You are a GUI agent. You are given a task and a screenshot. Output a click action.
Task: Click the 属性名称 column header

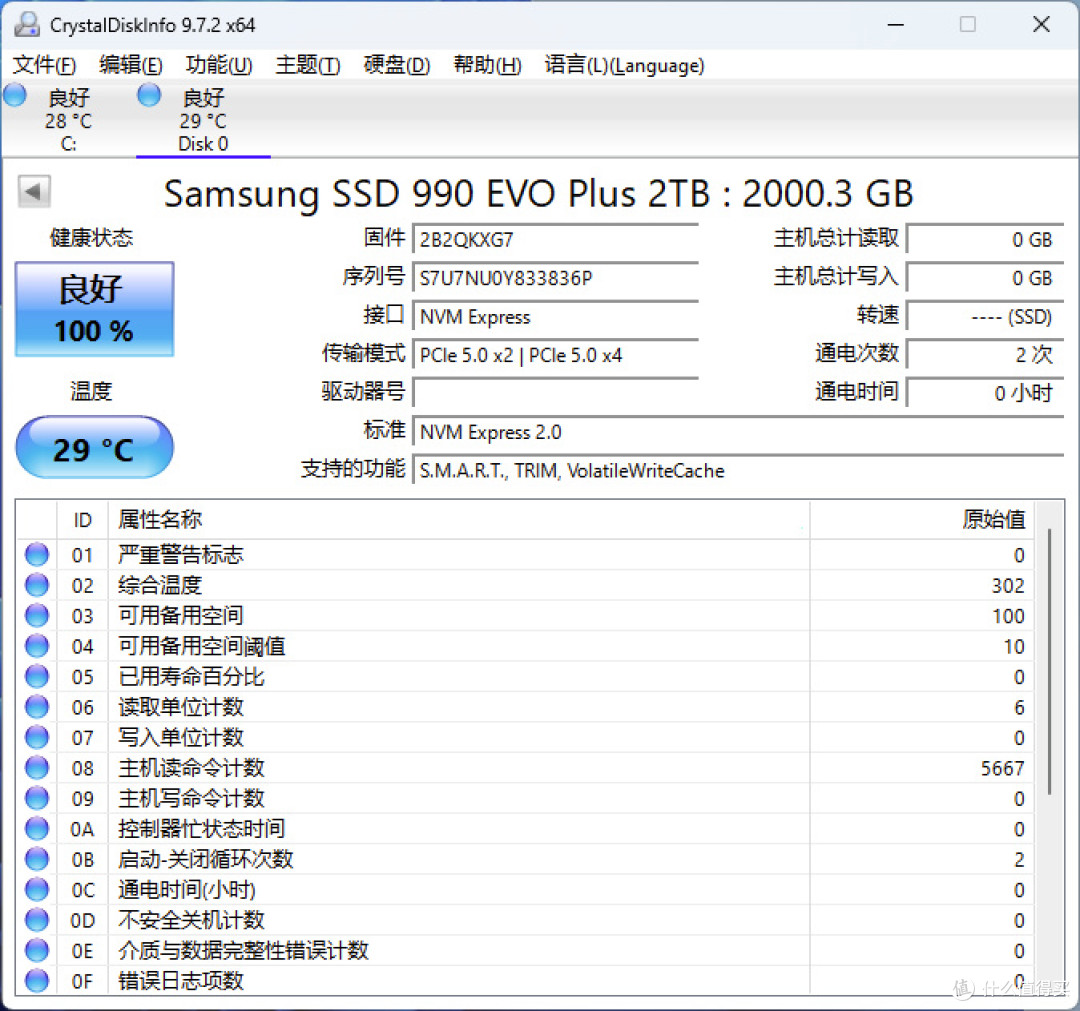tap(459, 520)
